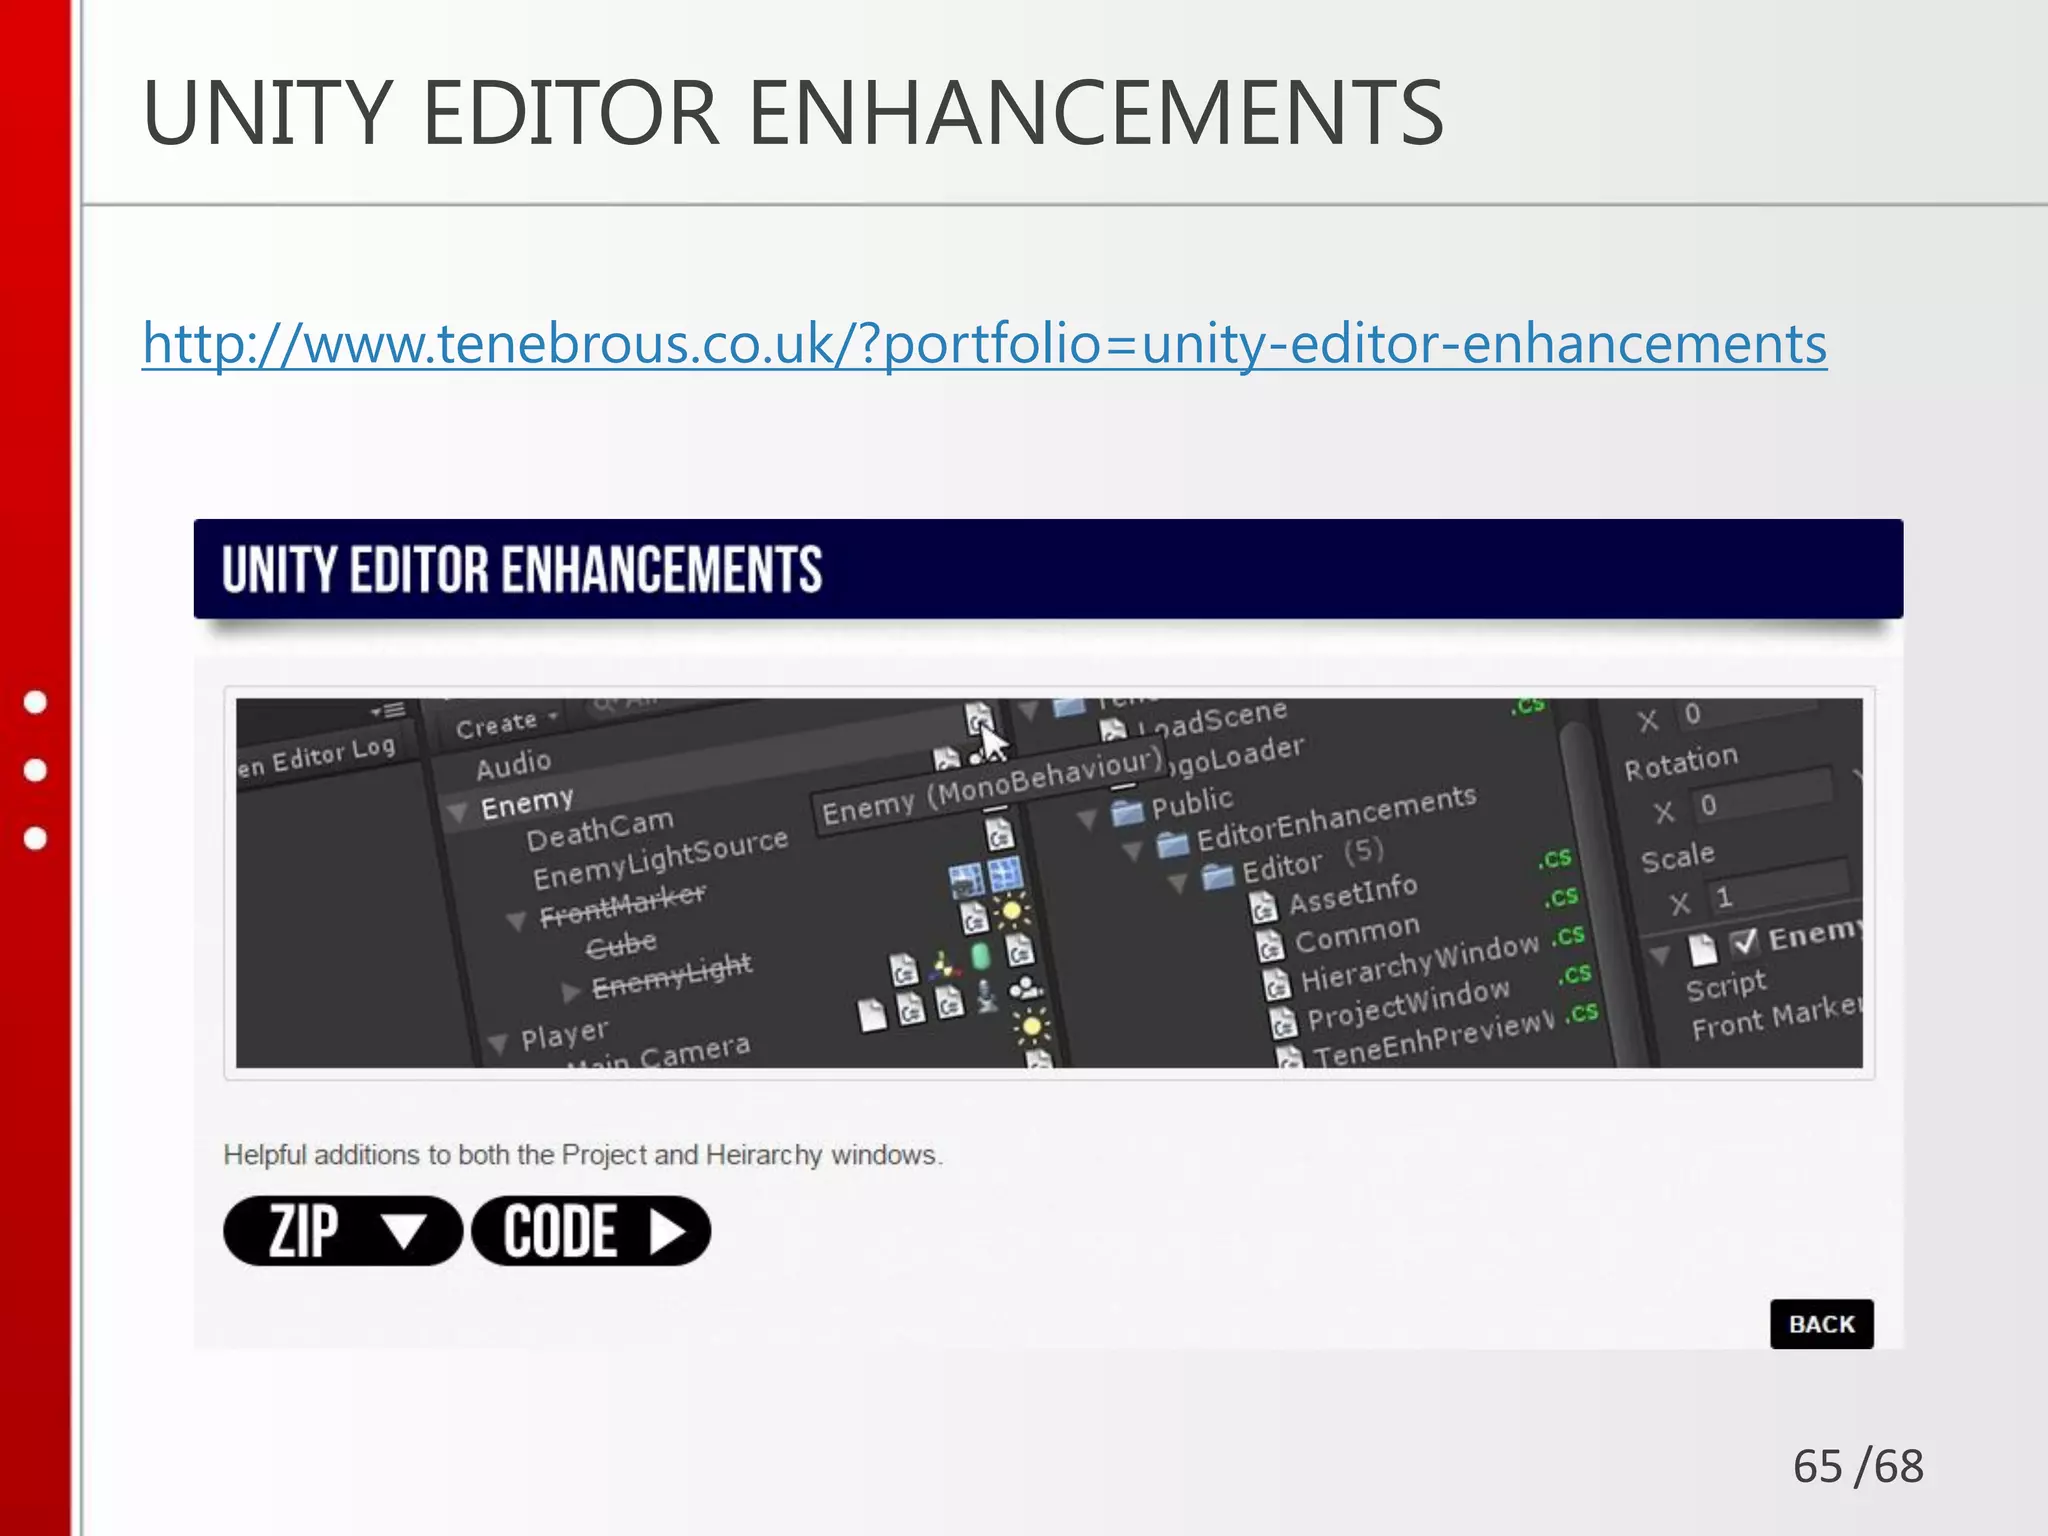Click the transform axes gizmo icon
The image size is (2048, 1536).
pos(943,965)
